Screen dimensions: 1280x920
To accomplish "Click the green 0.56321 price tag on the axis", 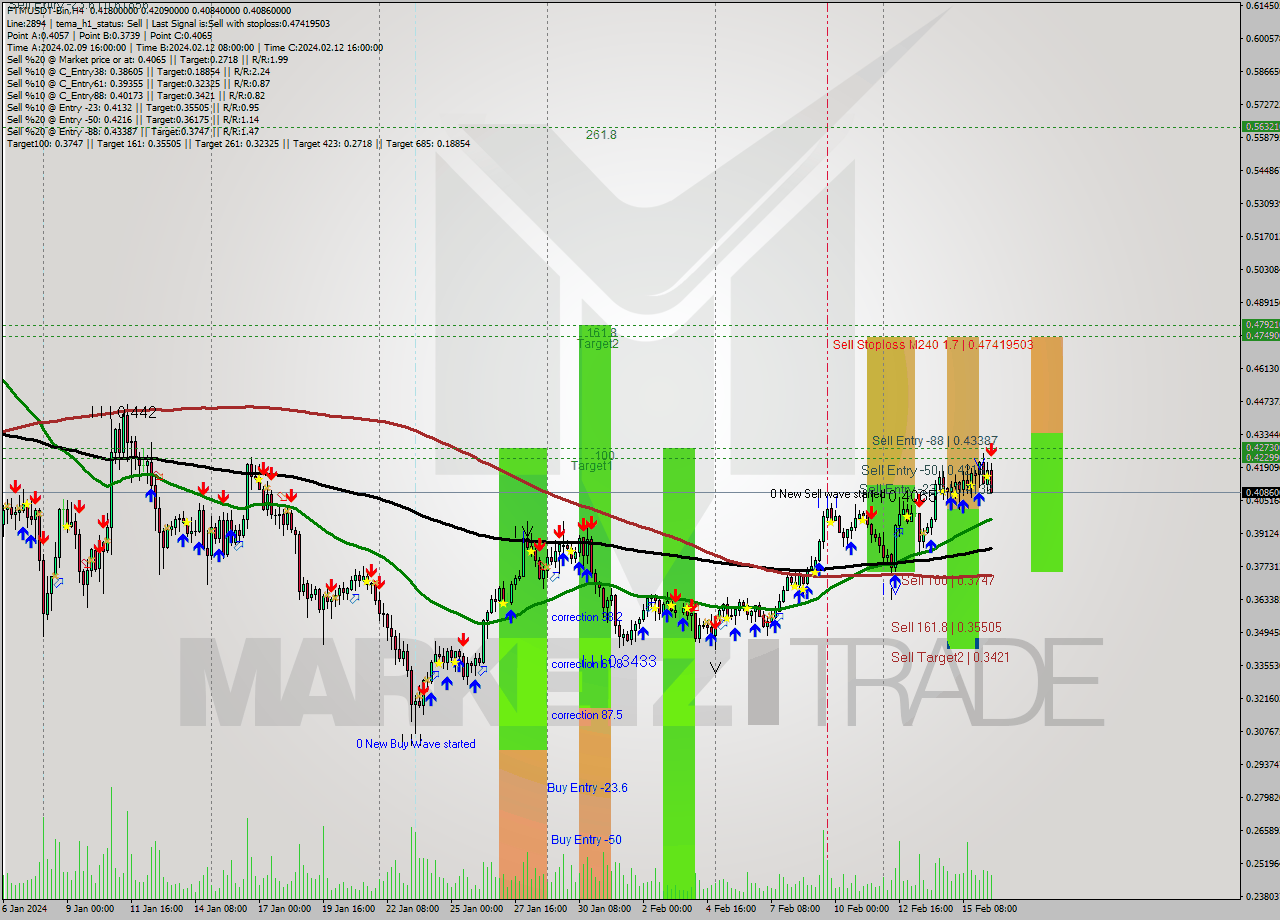I will click(1260, 127).
